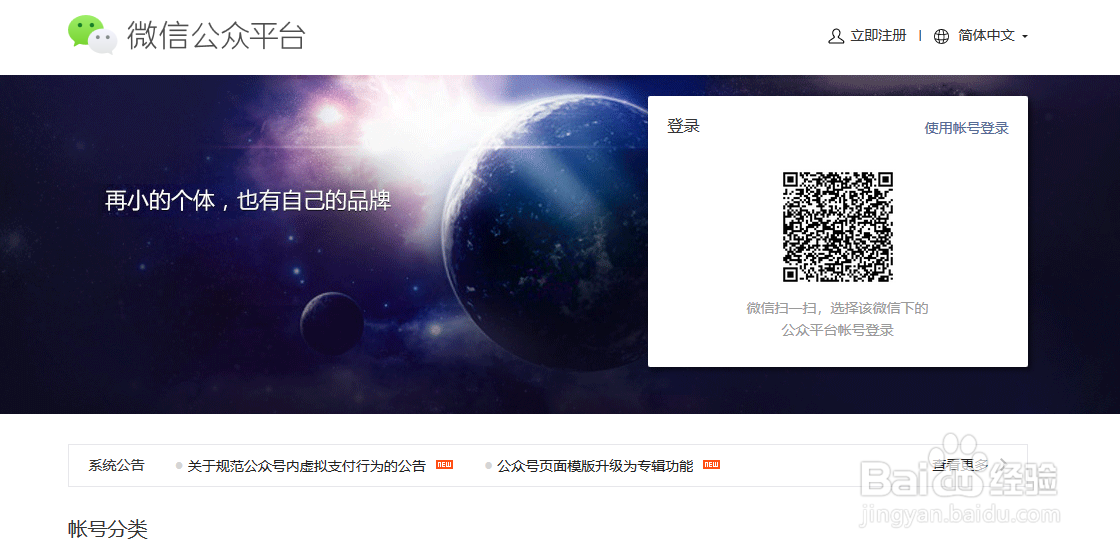
Task: Click the hint line 公众平台帐号登录
Action: coord(838,330)
